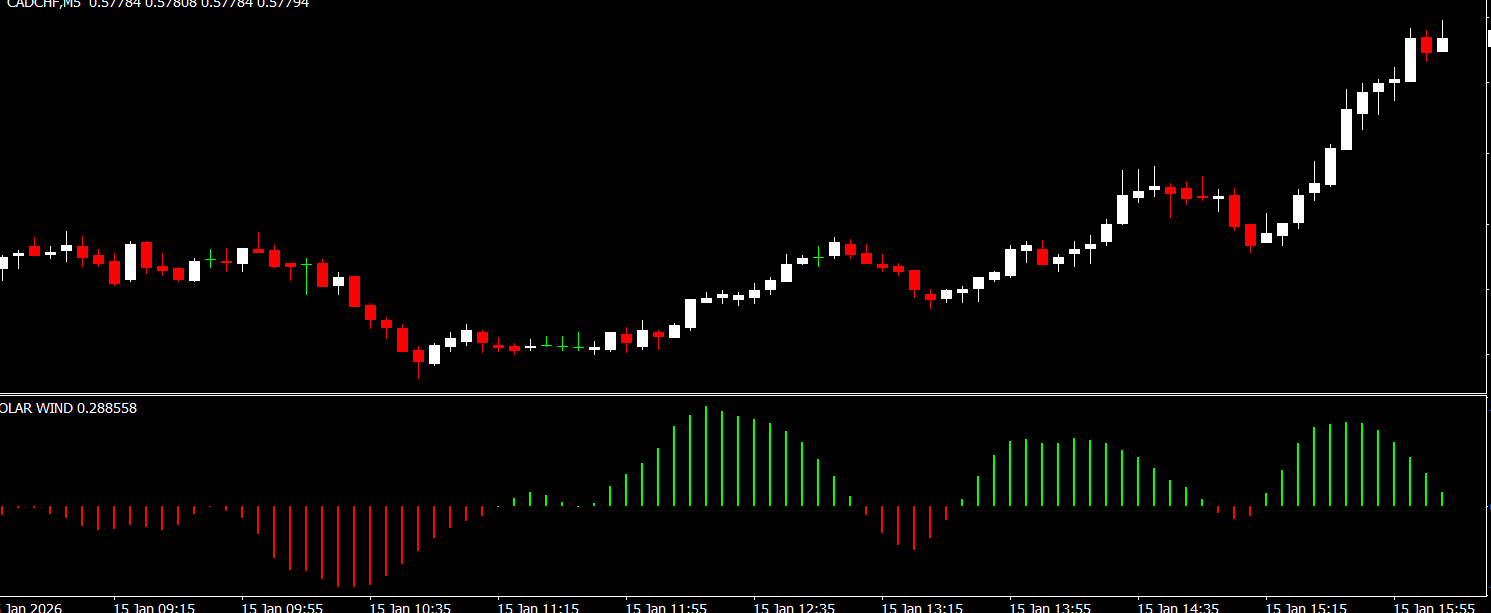Click the 15 Jan 11:15 time label
Screen dimensions: 1491x613
538,607
